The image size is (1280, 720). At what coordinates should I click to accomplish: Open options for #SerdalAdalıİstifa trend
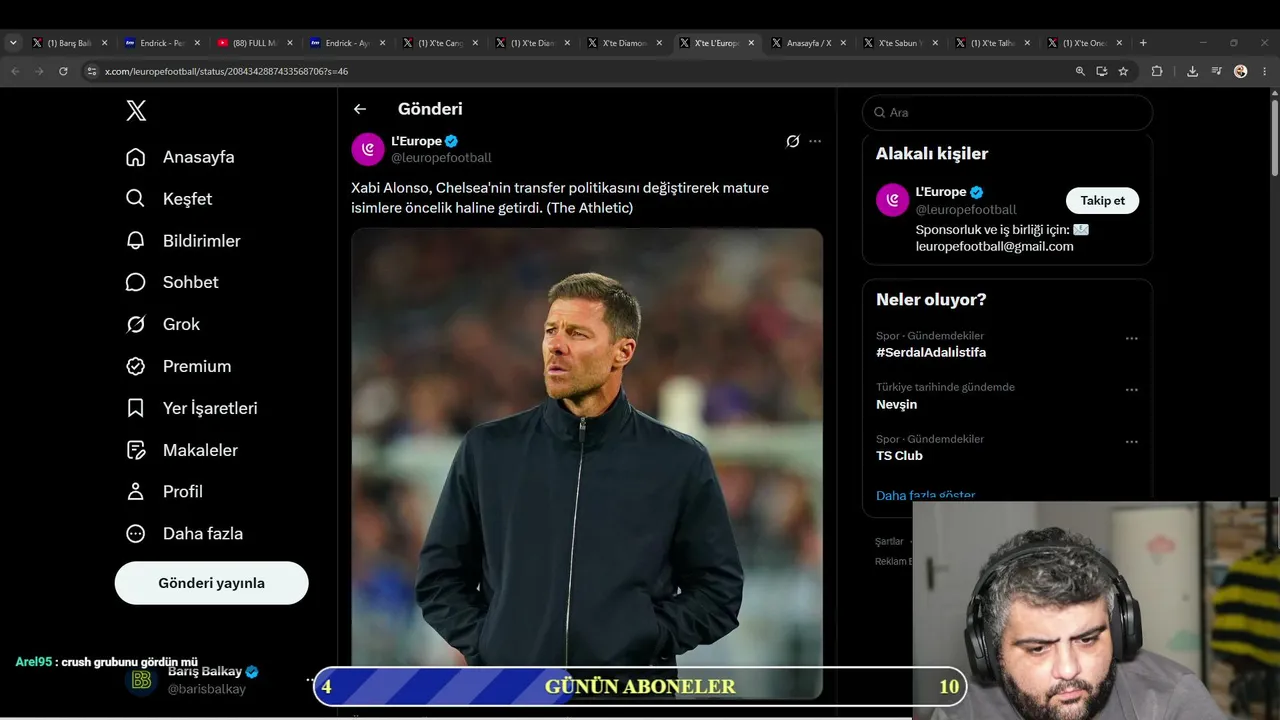(1132, 339)
